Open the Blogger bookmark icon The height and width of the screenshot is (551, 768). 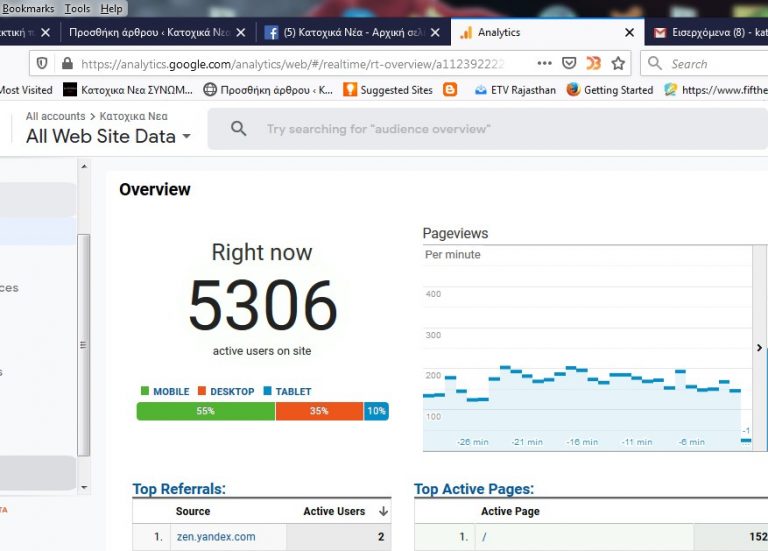tap(450, 90)
